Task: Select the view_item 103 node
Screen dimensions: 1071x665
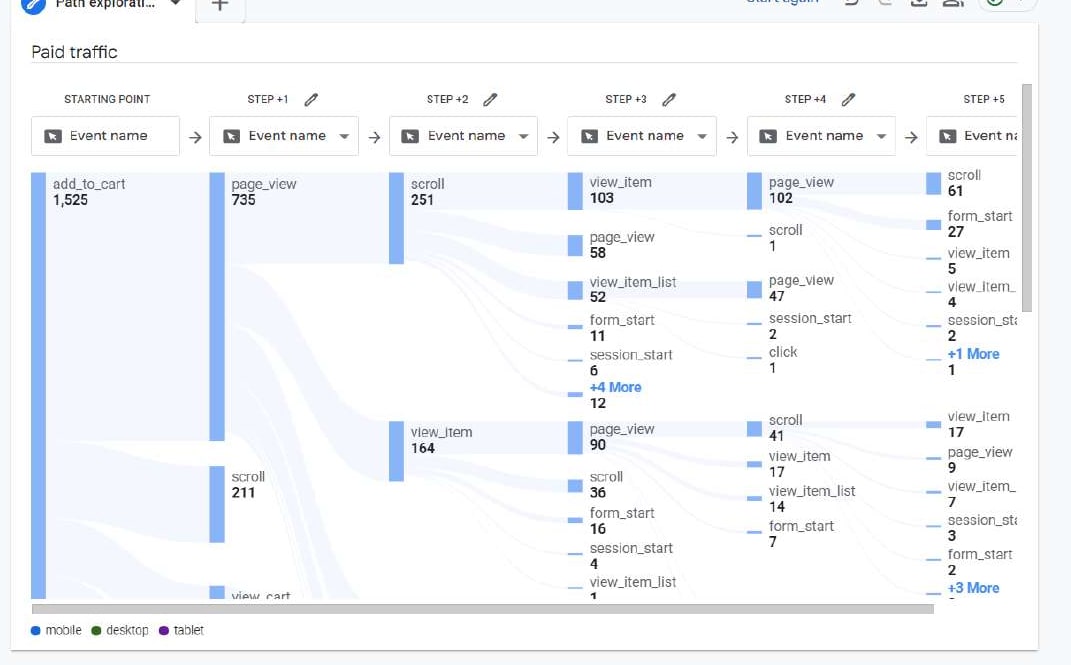Action: [575, 191]
